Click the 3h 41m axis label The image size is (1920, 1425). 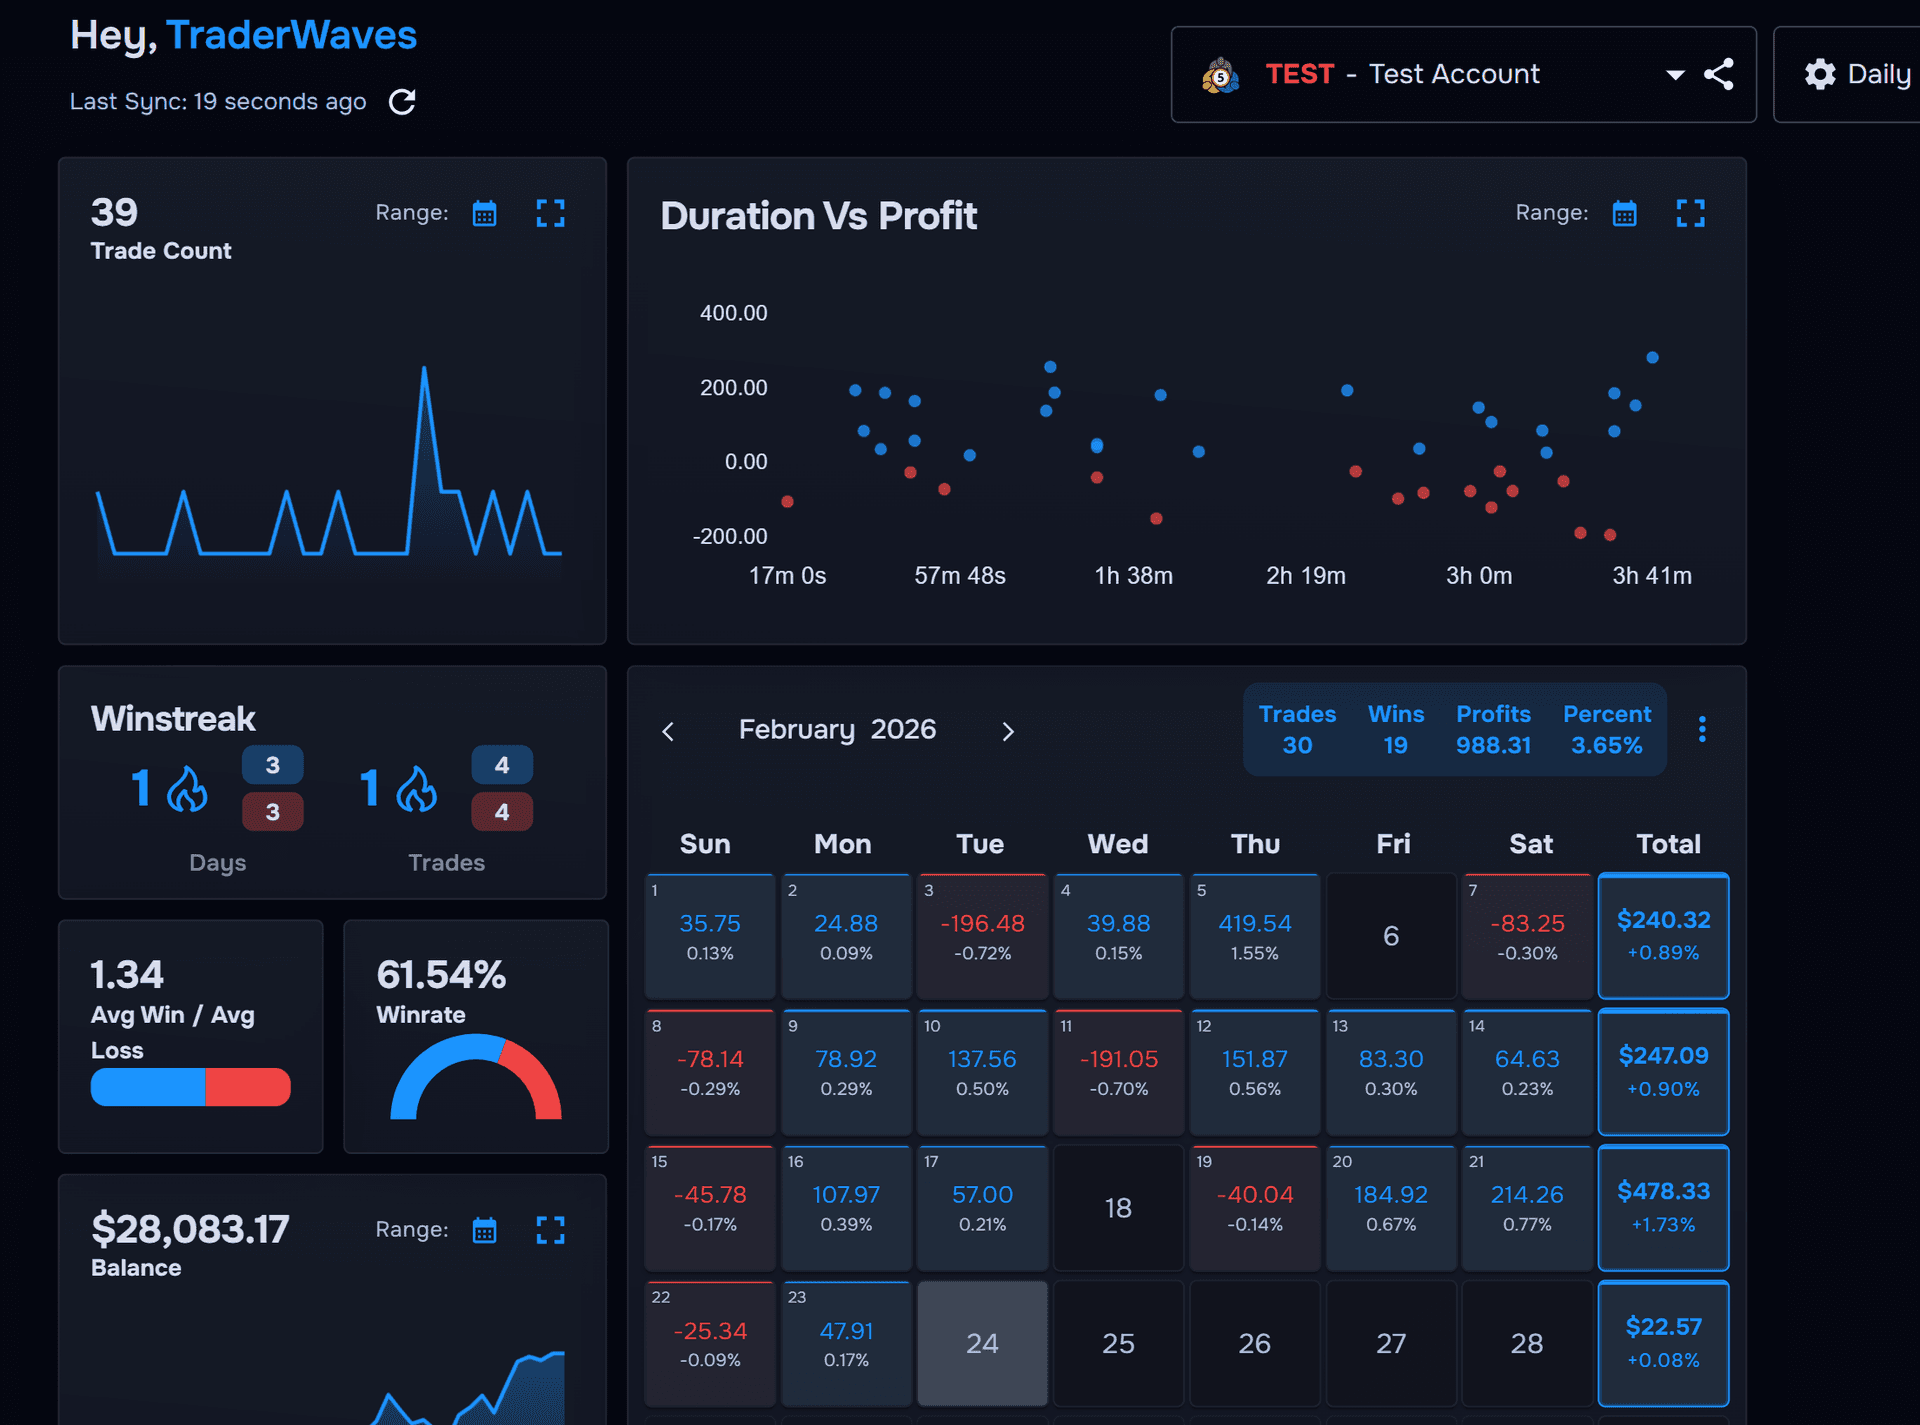pyautogui.click(x=1652, y=576)
